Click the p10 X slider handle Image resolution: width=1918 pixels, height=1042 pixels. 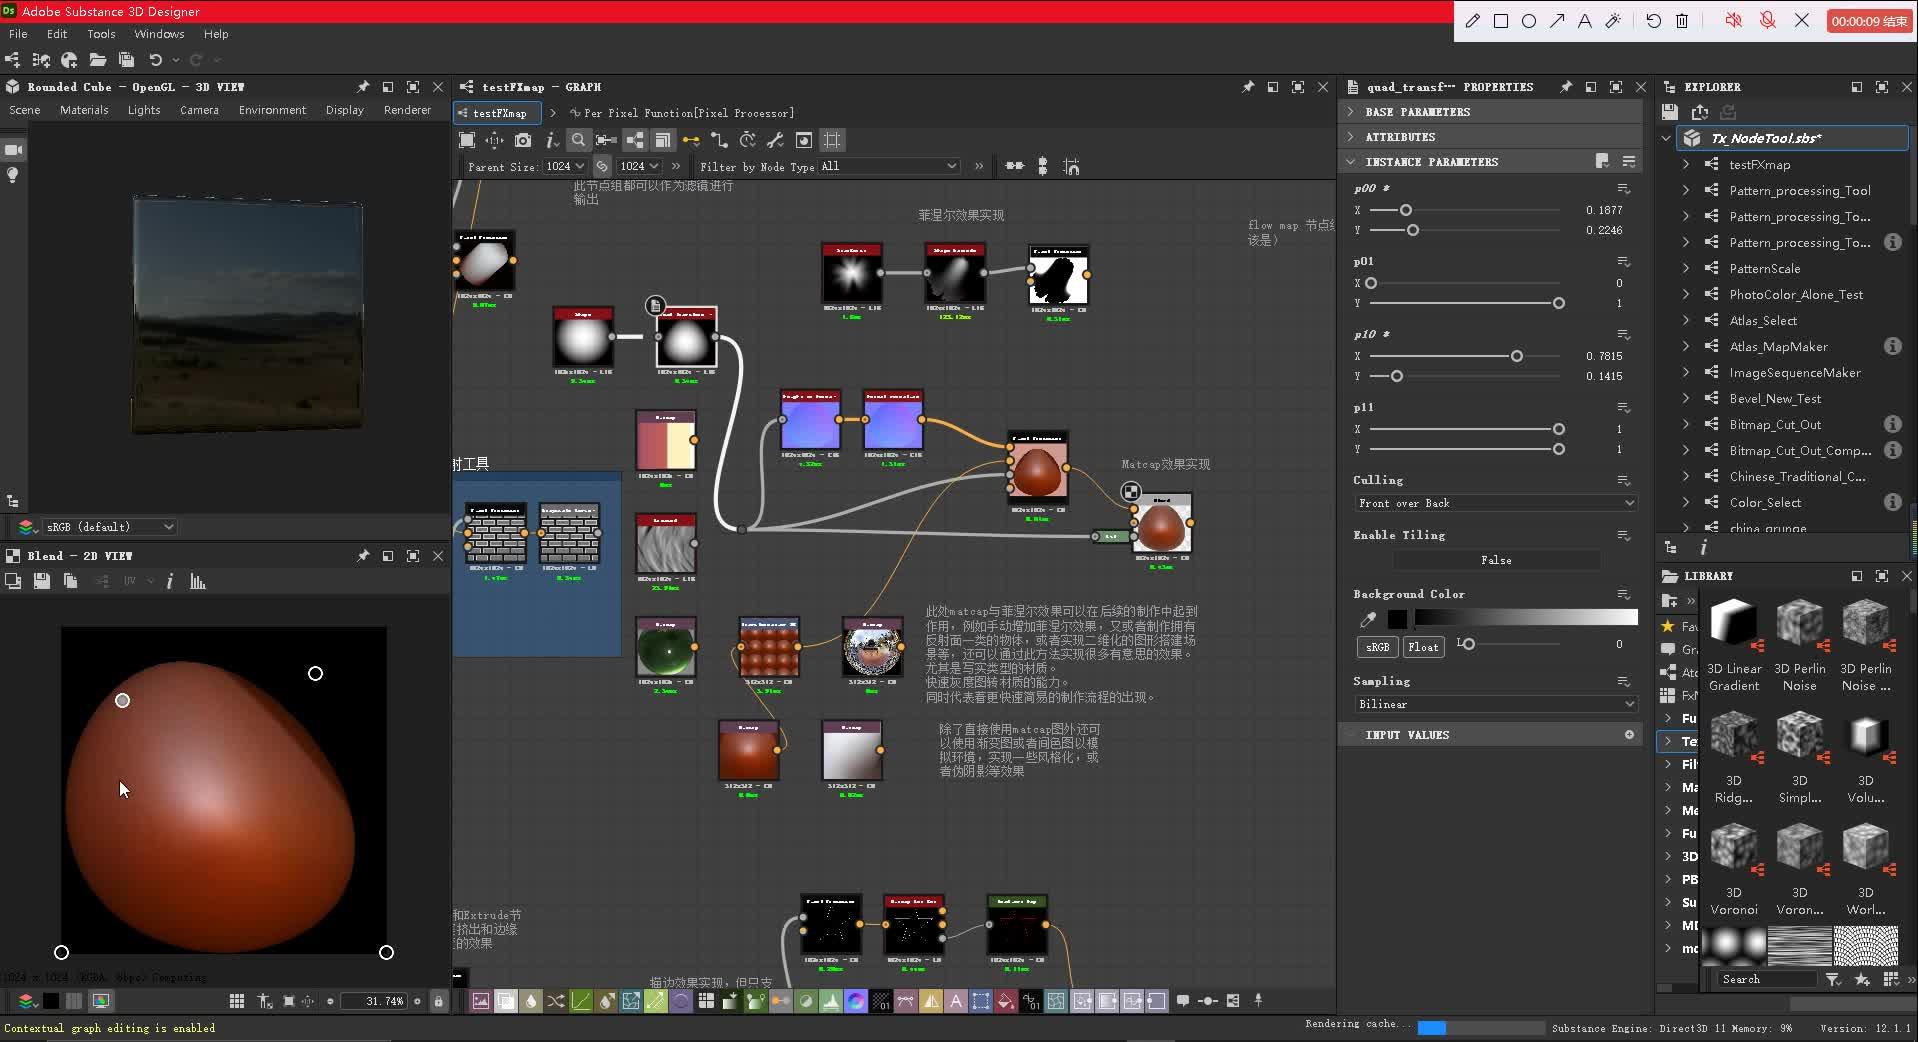click(1517, 356)
